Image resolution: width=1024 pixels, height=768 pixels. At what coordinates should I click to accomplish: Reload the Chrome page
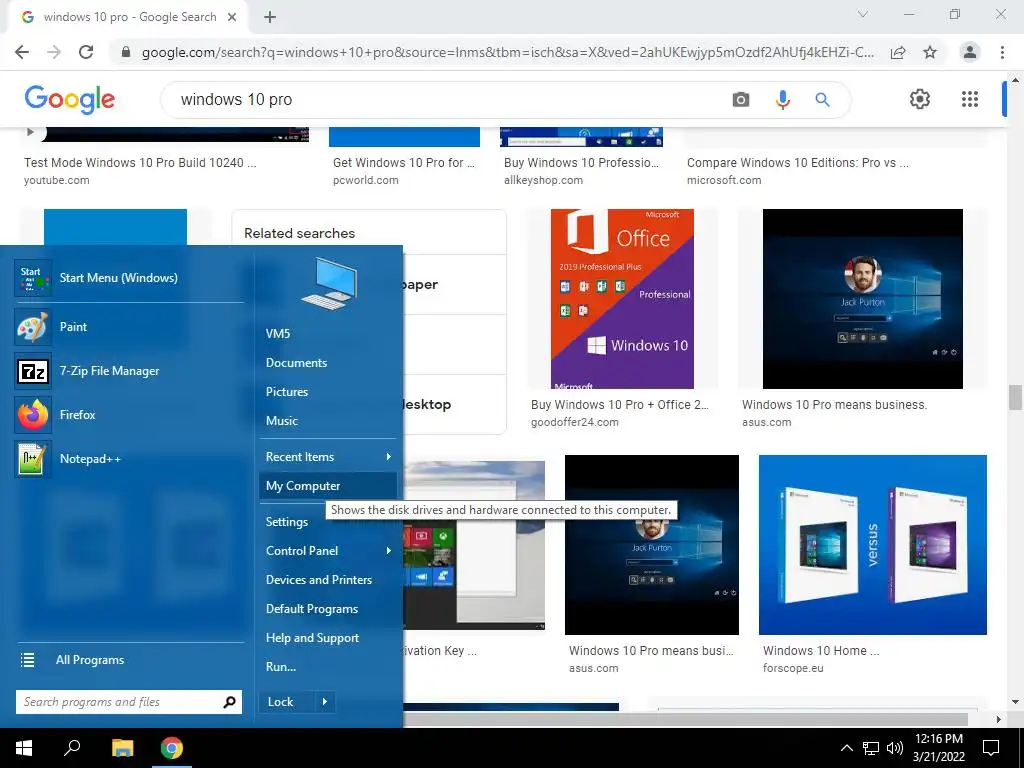pyautogui.click(x=86, y=52)
